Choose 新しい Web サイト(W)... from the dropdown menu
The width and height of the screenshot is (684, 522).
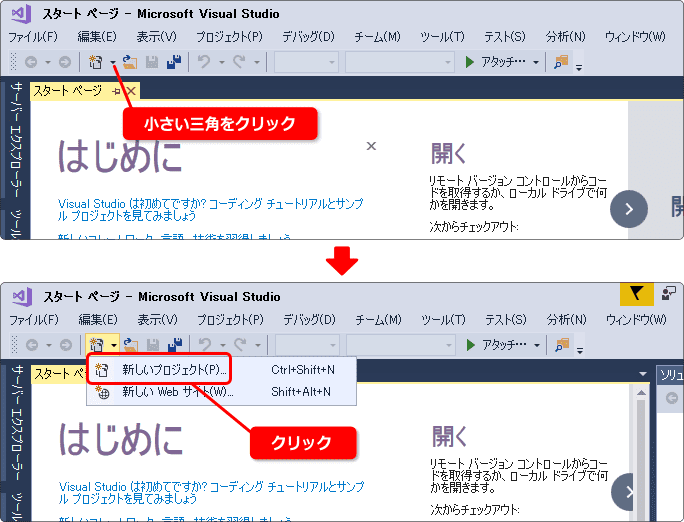tap(222, 392)
